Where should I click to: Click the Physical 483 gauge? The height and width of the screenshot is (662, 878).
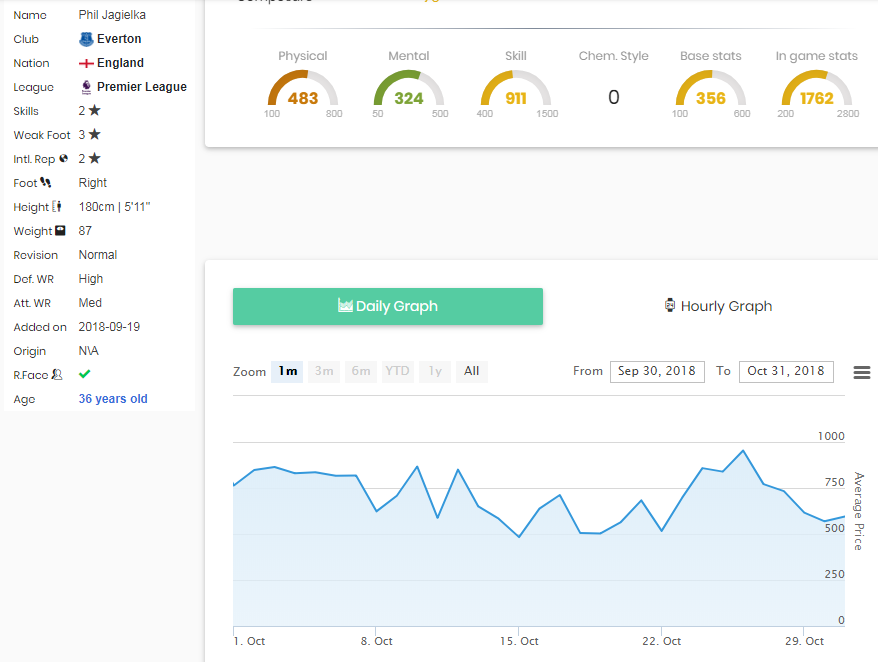point(303,90)
